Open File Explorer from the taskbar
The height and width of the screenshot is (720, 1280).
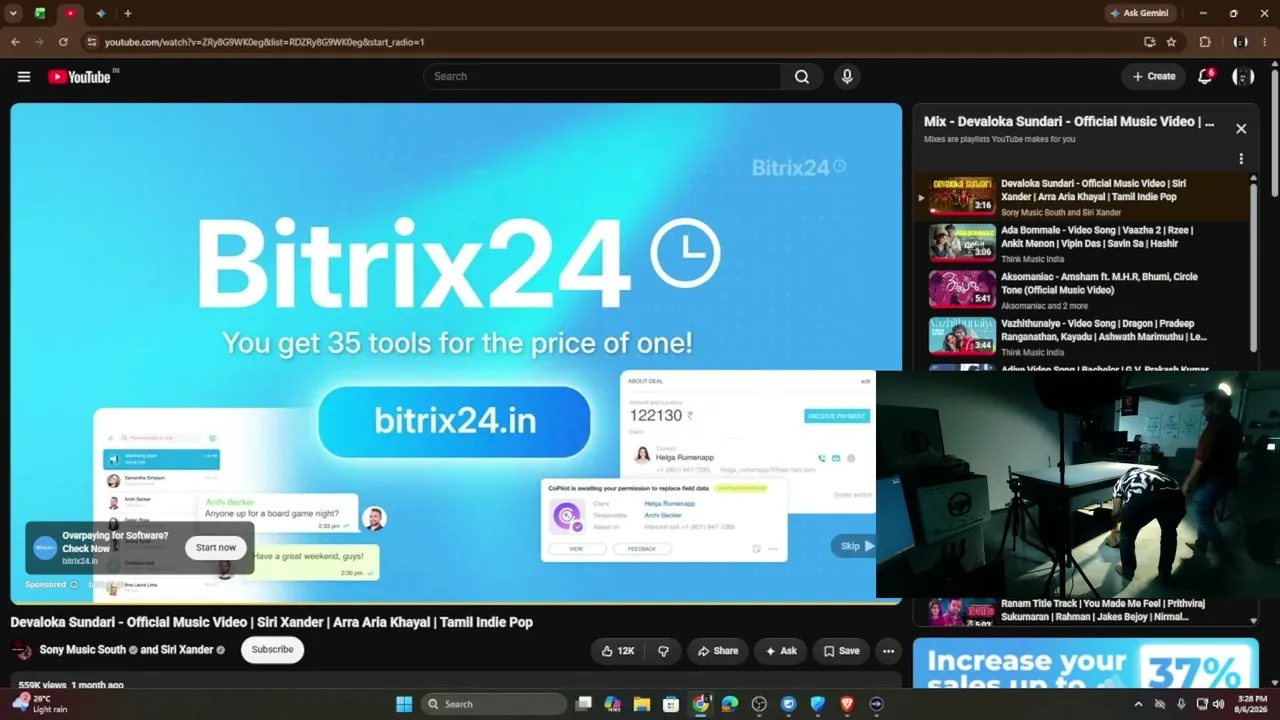click(x=642, y=704)
